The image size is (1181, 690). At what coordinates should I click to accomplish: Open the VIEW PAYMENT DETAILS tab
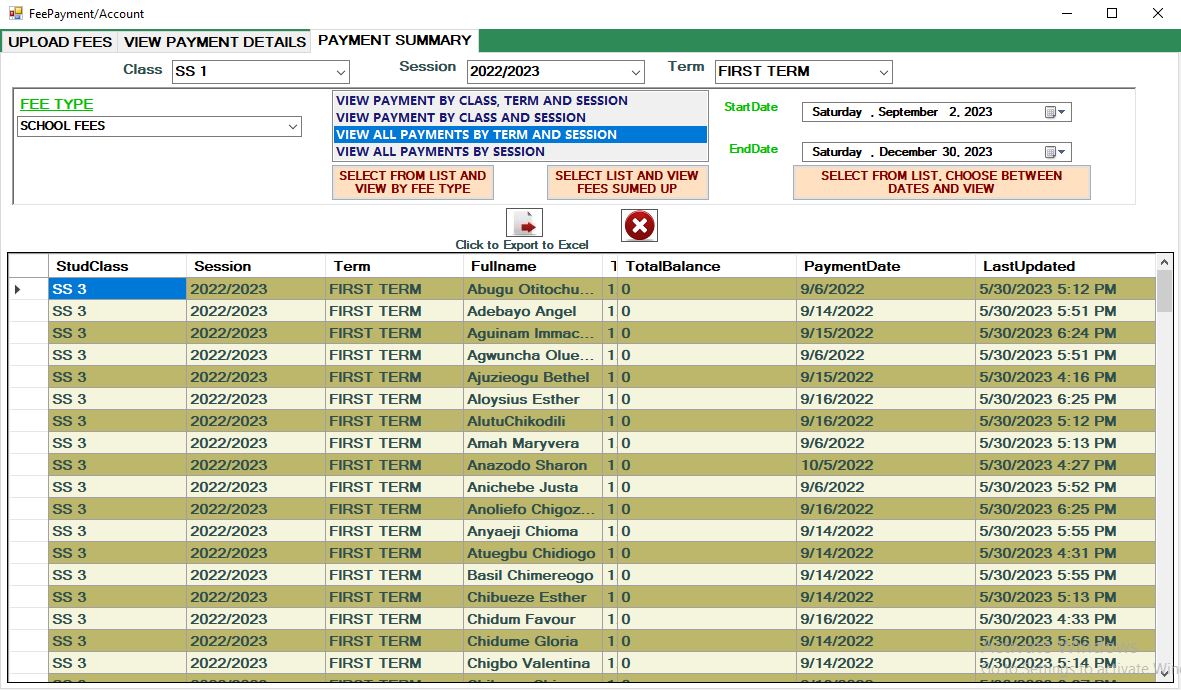[x=215, y=42]
